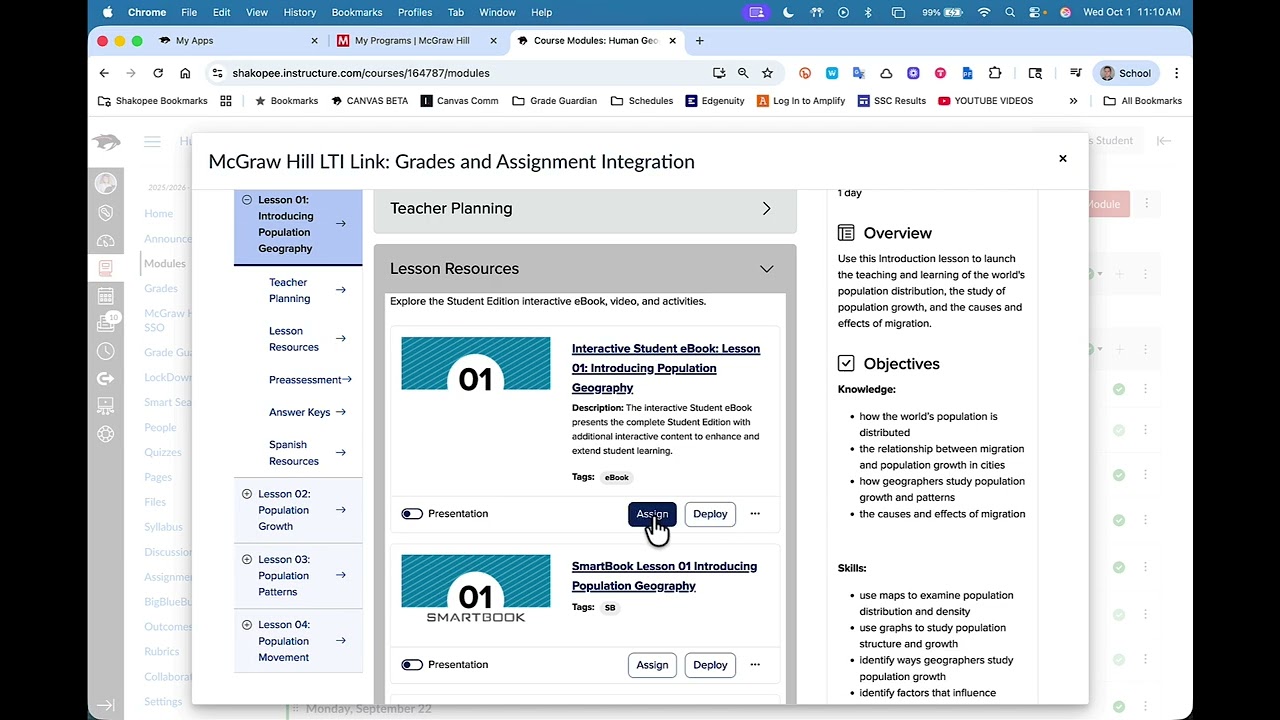Open Chrome extensions puzzle icon

click(995, 73)
